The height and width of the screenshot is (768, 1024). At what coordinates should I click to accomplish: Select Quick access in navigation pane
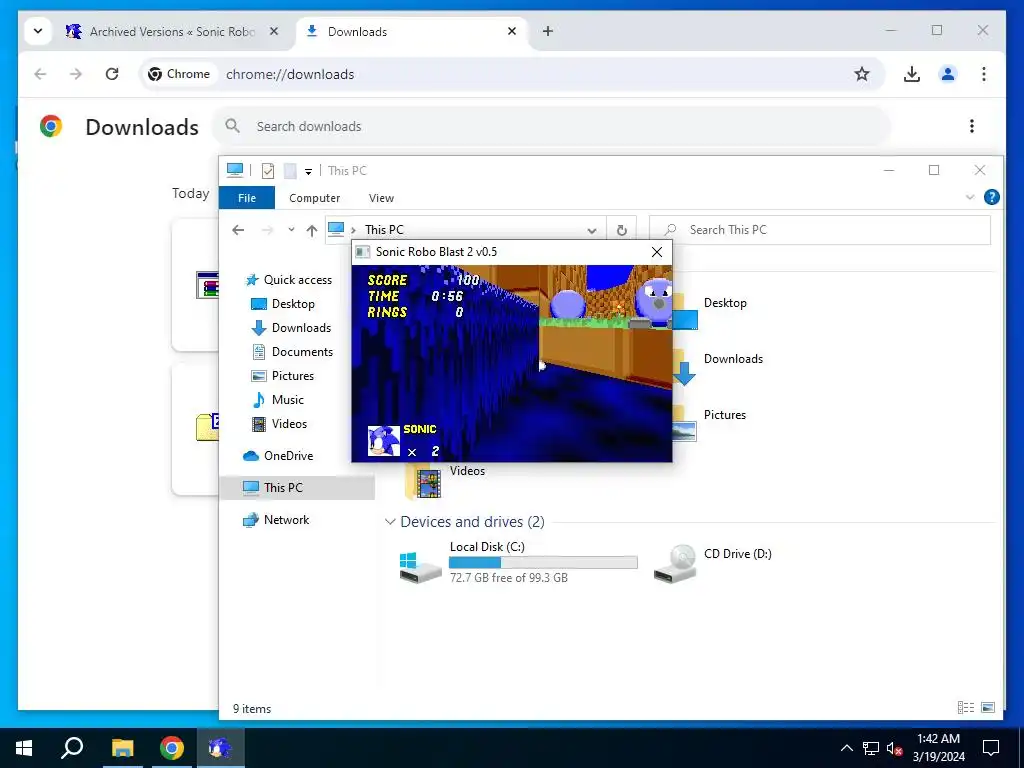(x=289, y=280)
